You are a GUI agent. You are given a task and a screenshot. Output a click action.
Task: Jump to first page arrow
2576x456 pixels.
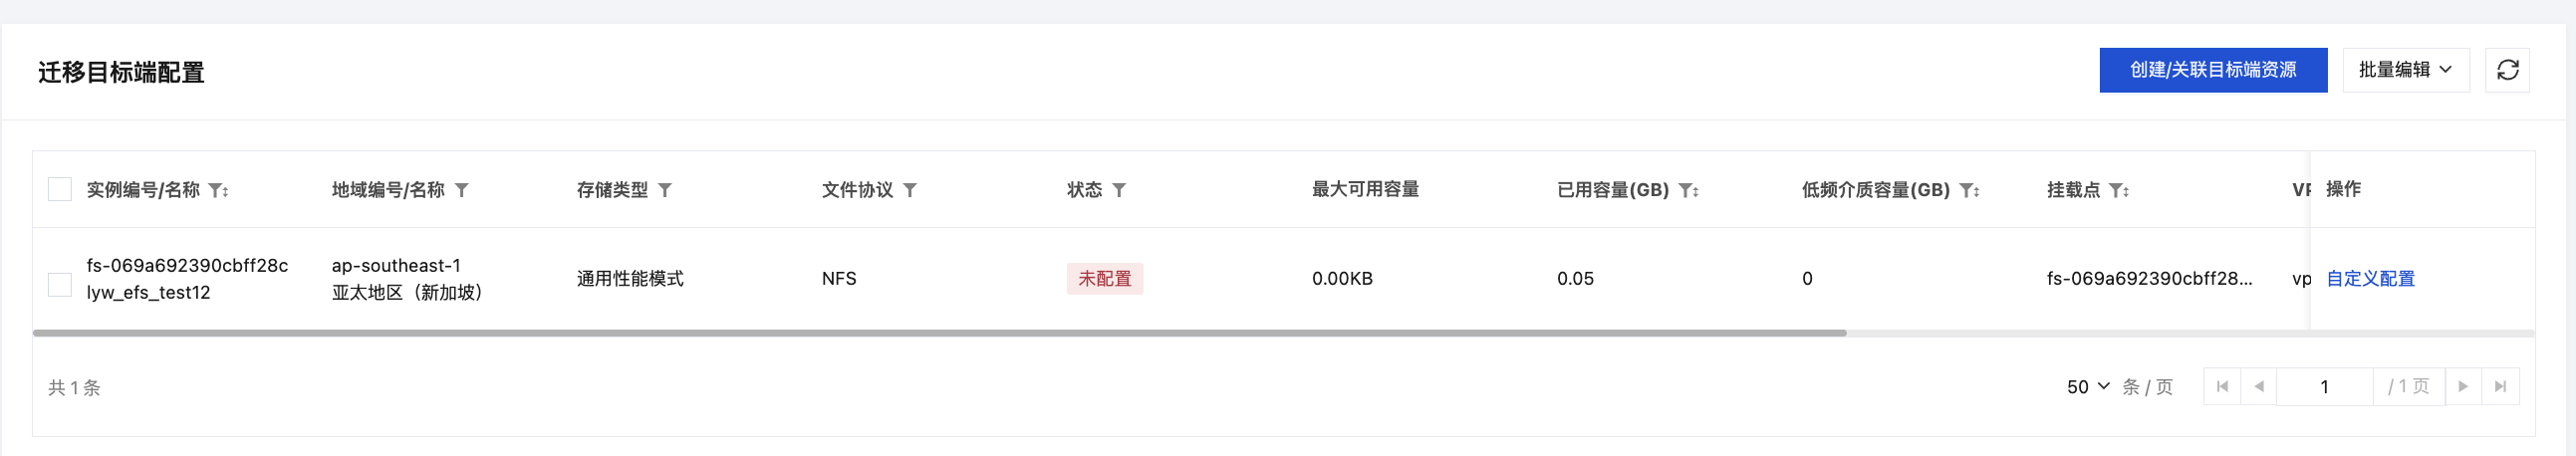pyautogui.click(x=2222, y=387)
